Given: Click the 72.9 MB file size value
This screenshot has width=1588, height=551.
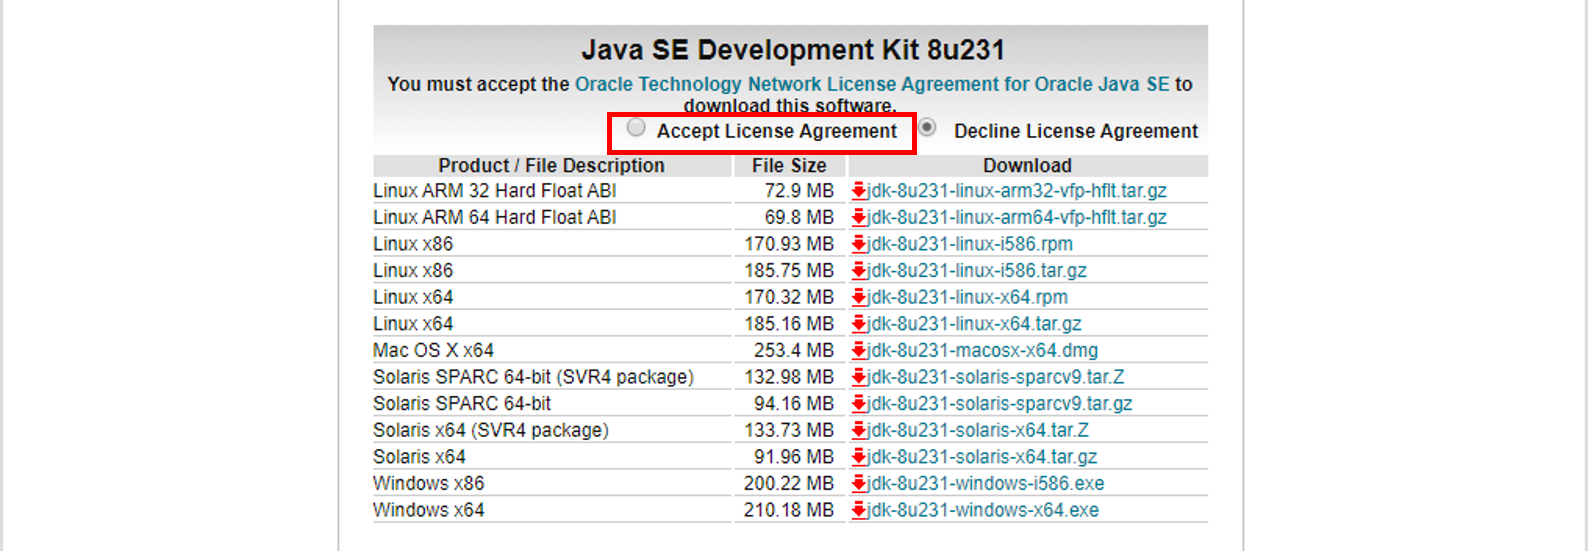Looking at the screenshot, I should tap(799, 191).
